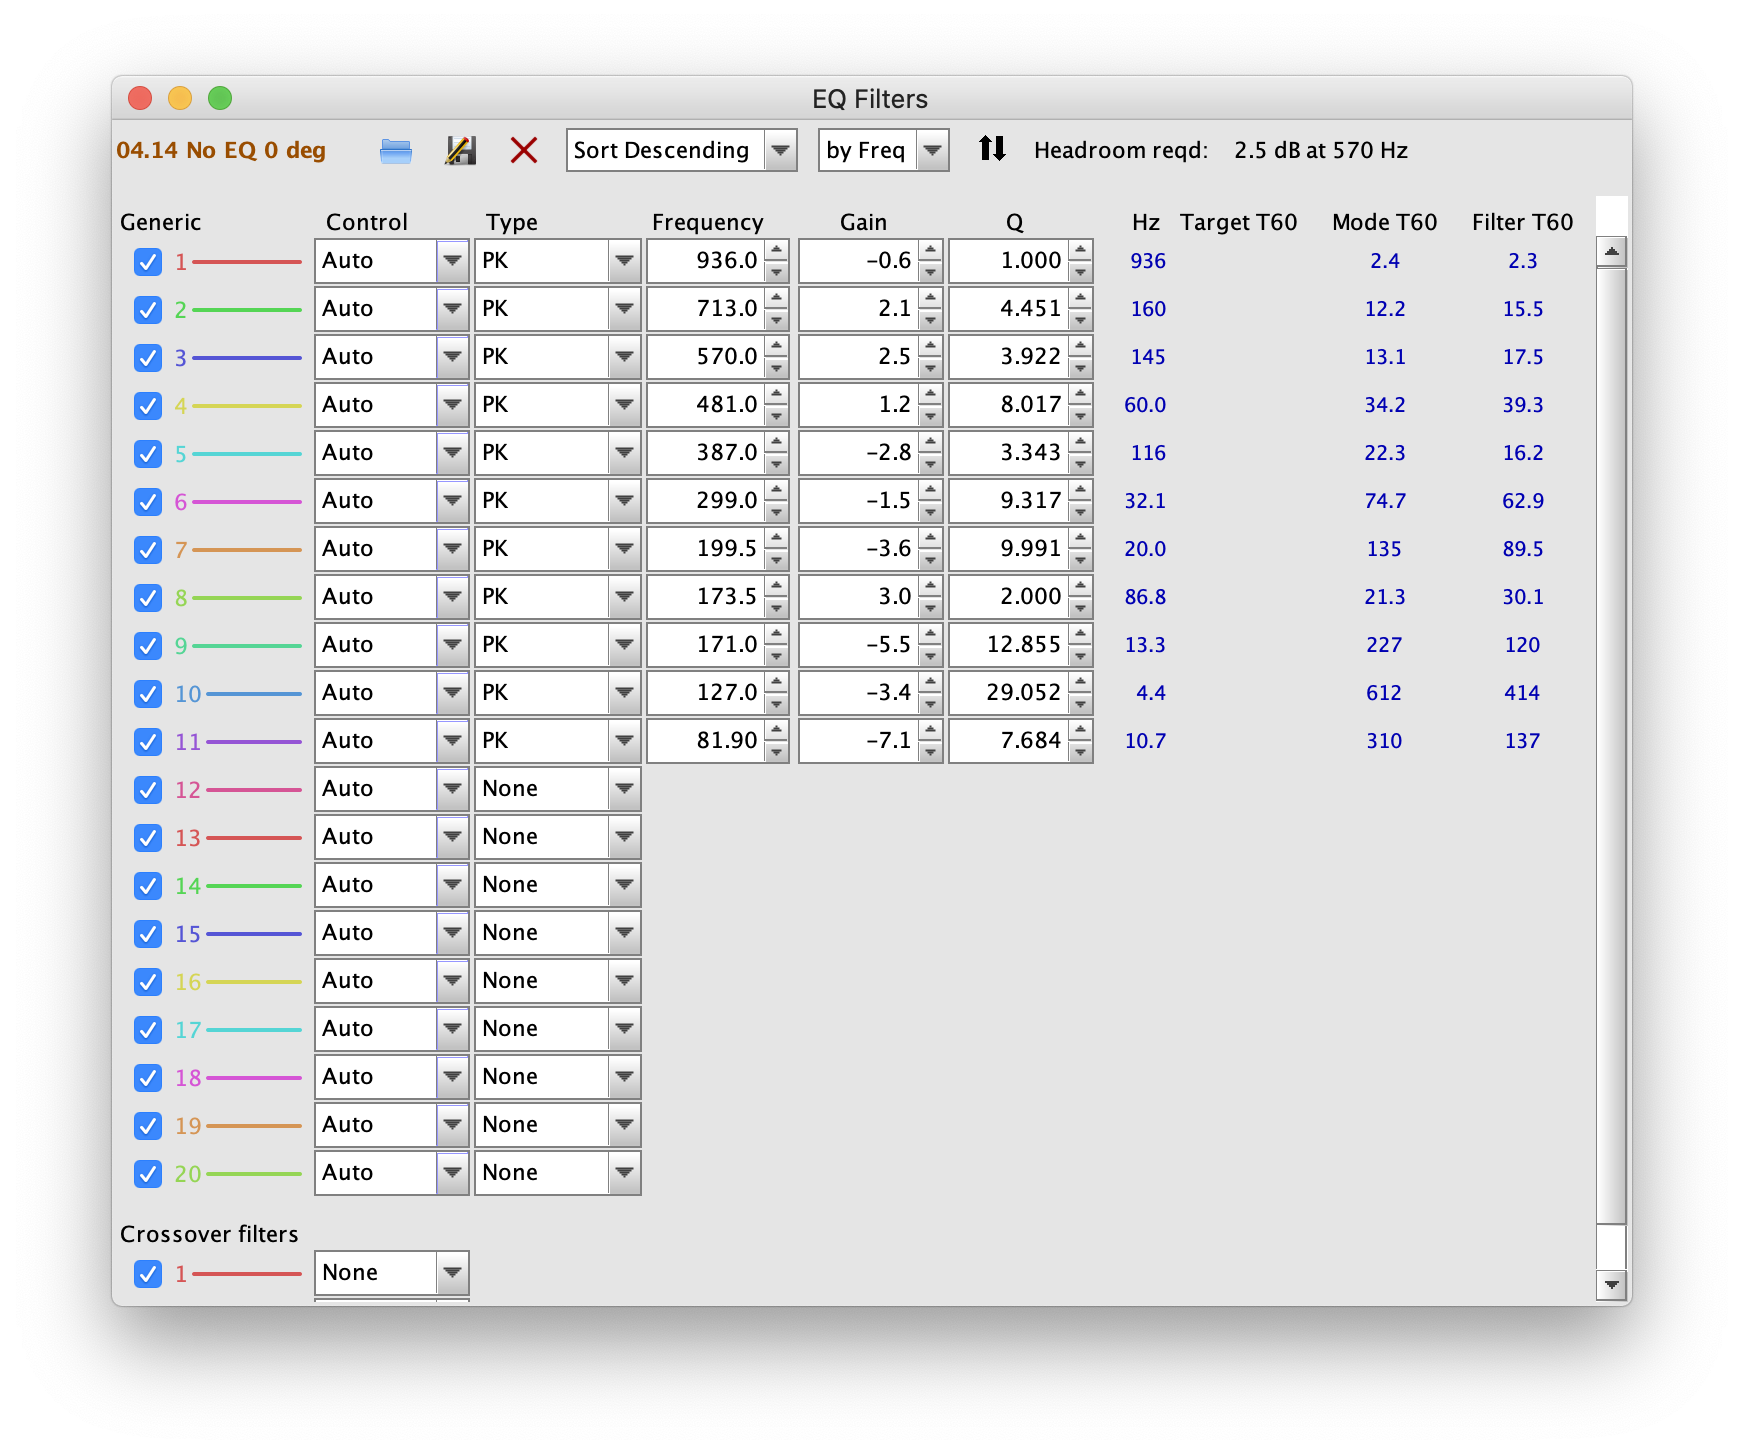Click the red X delete filters icon

pos(524,151)
